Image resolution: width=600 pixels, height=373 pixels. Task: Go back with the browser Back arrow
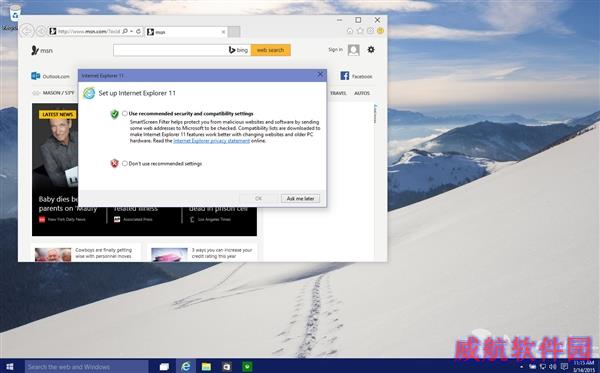(x=27, y=31)
